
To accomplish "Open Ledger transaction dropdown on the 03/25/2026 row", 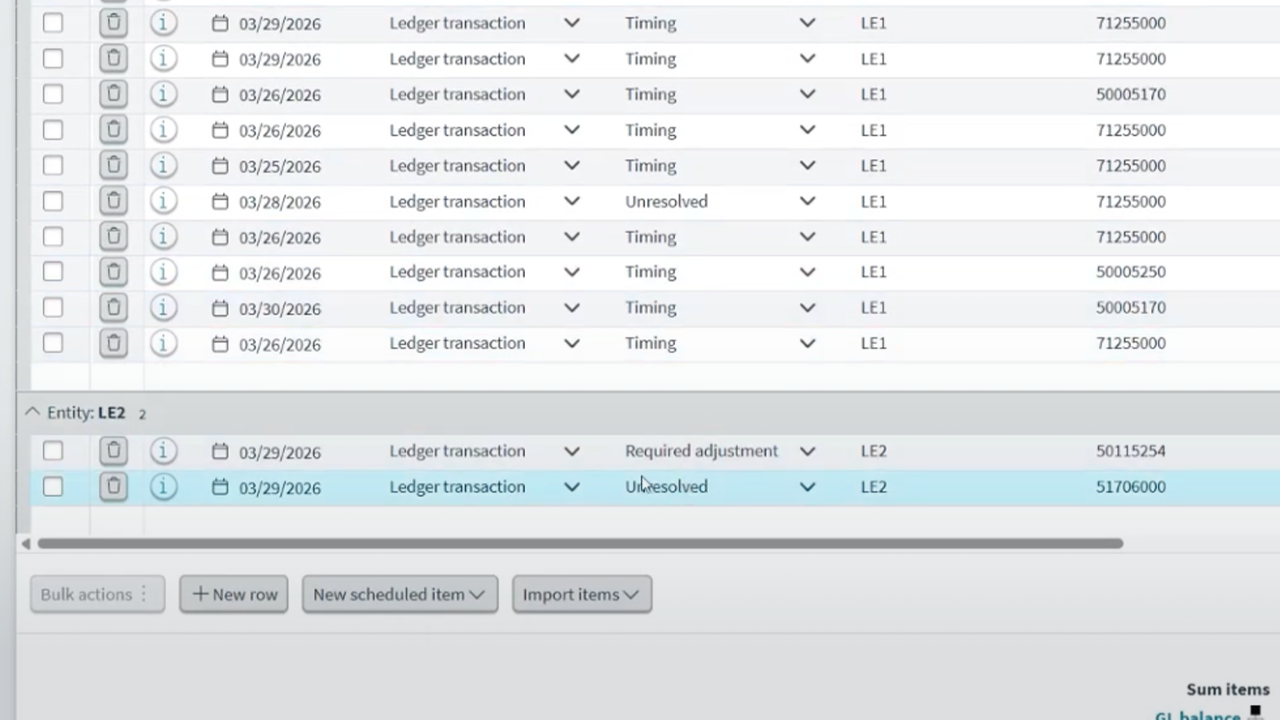I will 572,166.
